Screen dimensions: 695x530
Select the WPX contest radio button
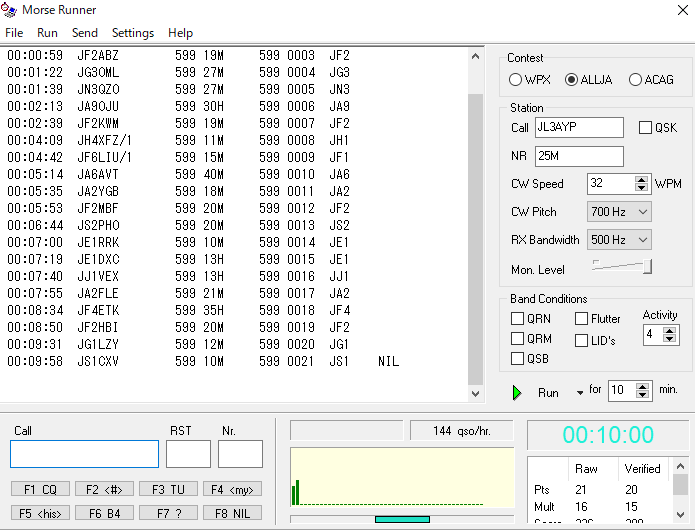(x=515, y=80)
